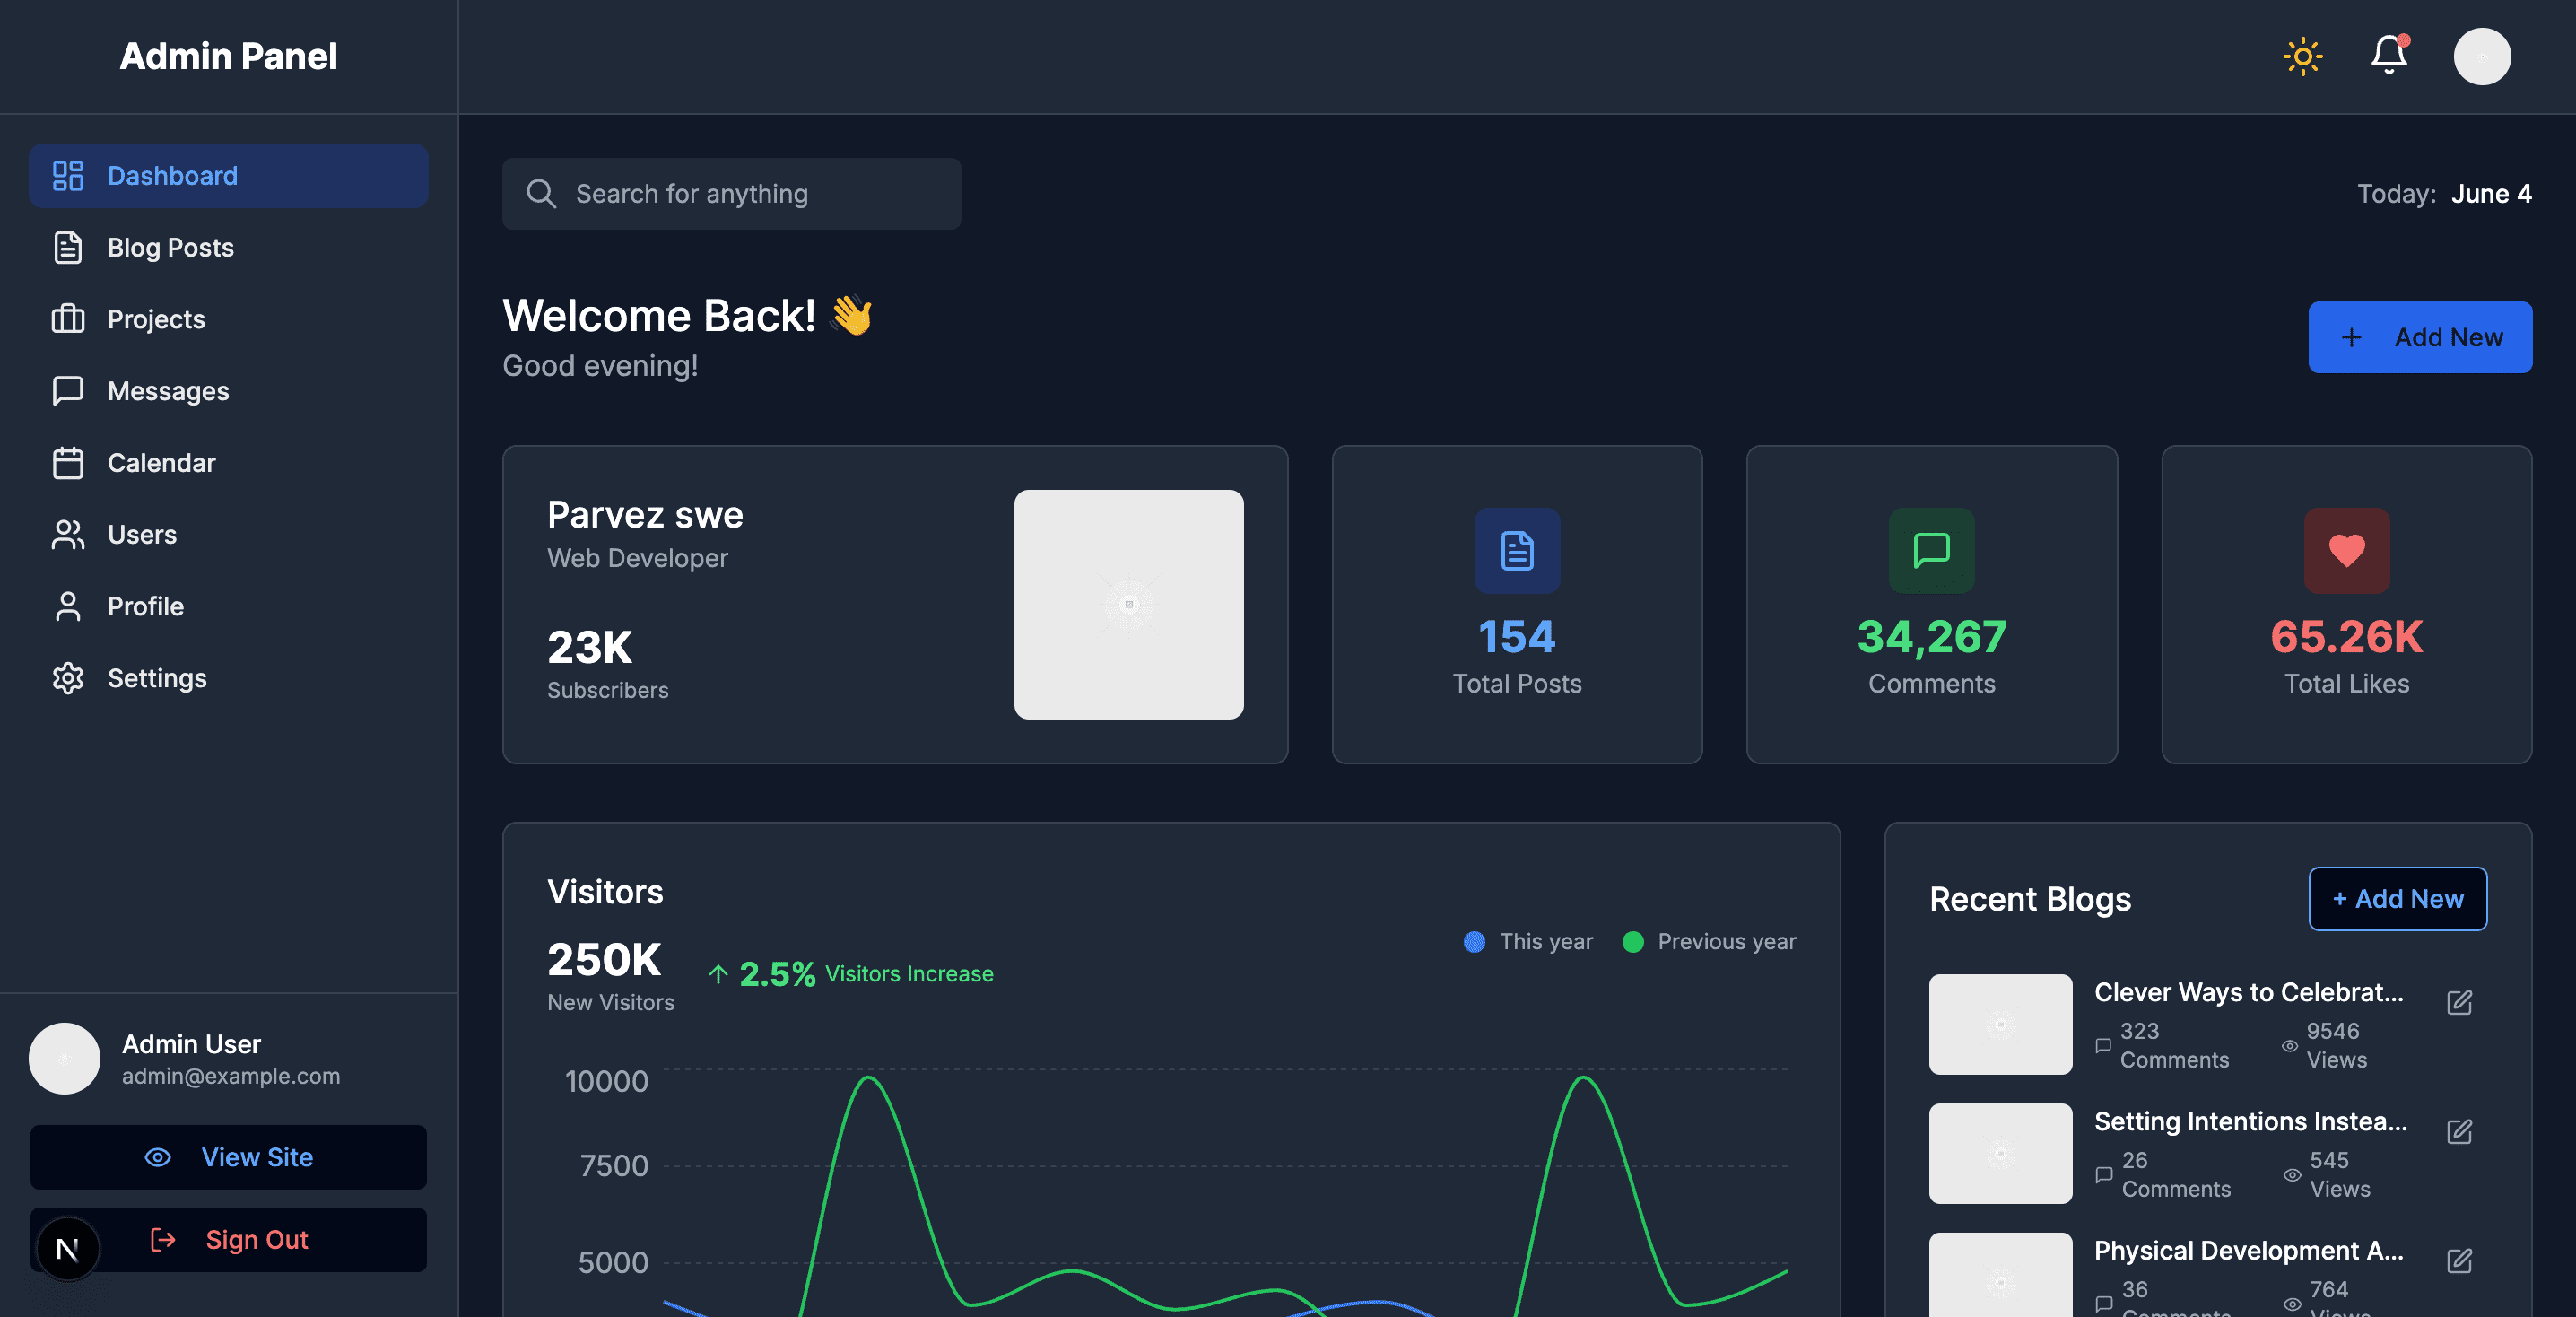Open the Blog Posts section icon
Viewport: 2576px width, 1317px height.
[x=67, y=247]
